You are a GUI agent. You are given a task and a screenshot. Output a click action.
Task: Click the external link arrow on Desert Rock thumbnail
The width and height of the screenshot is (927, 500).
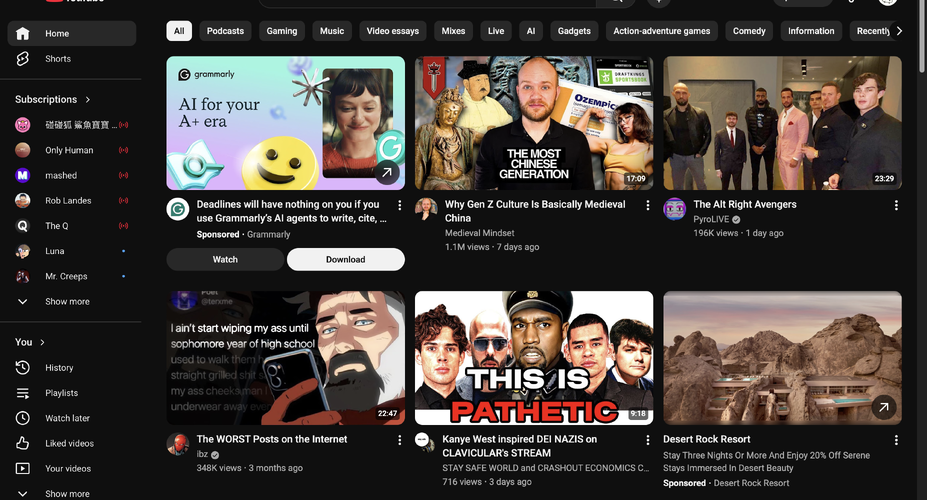click(x=884, y=407)
